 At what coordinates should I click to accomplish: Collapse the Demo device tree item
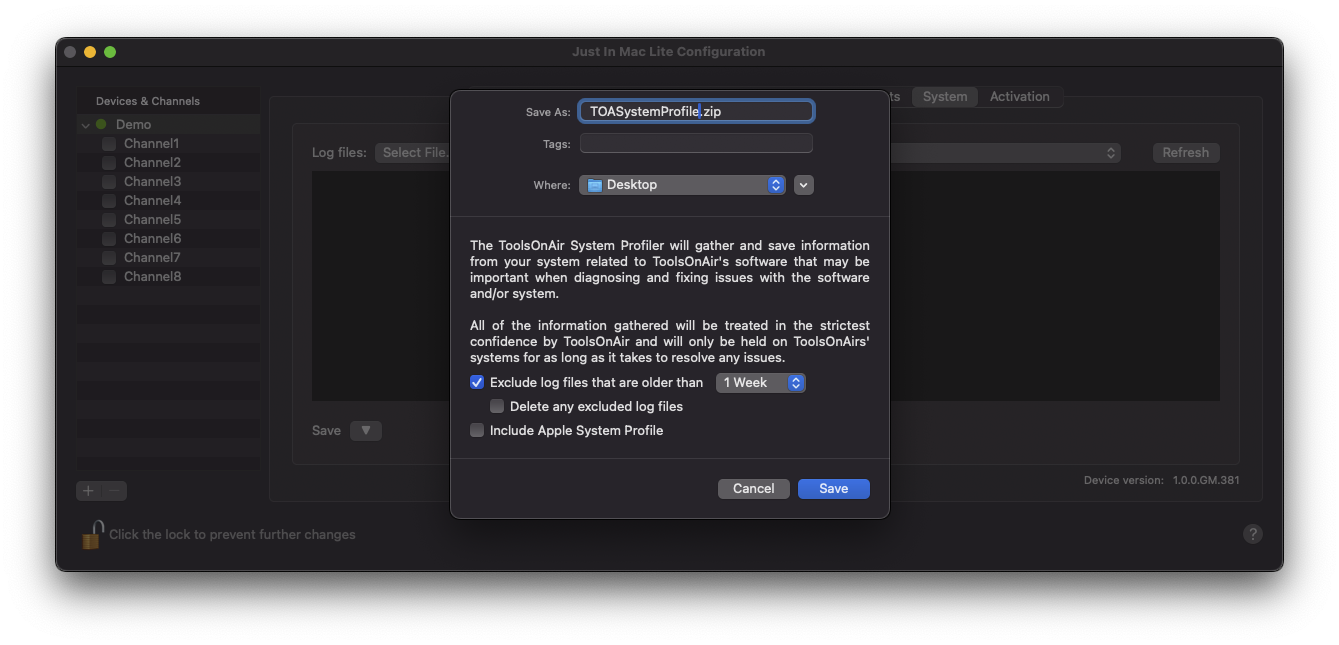point(86,125)
